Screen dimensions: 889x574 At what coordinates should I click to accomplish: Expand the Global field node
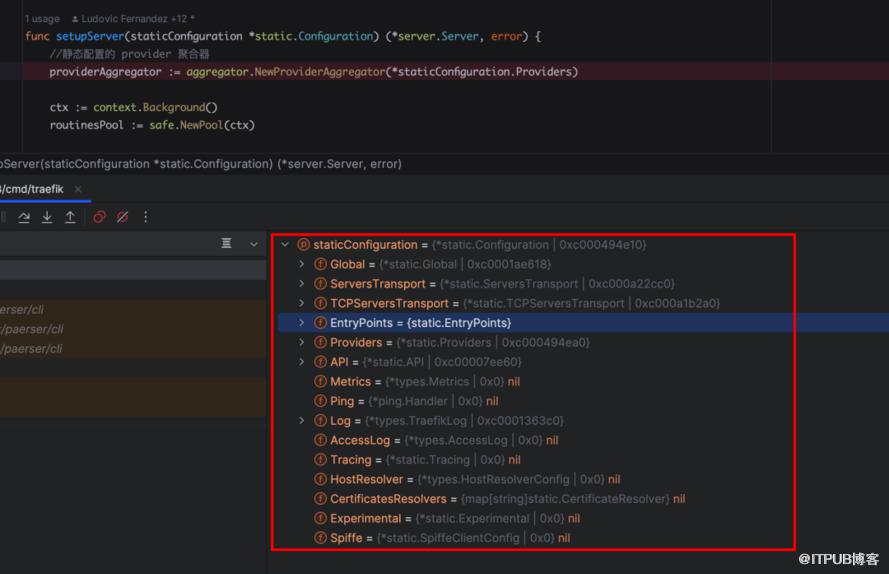[x=302, y=264]
